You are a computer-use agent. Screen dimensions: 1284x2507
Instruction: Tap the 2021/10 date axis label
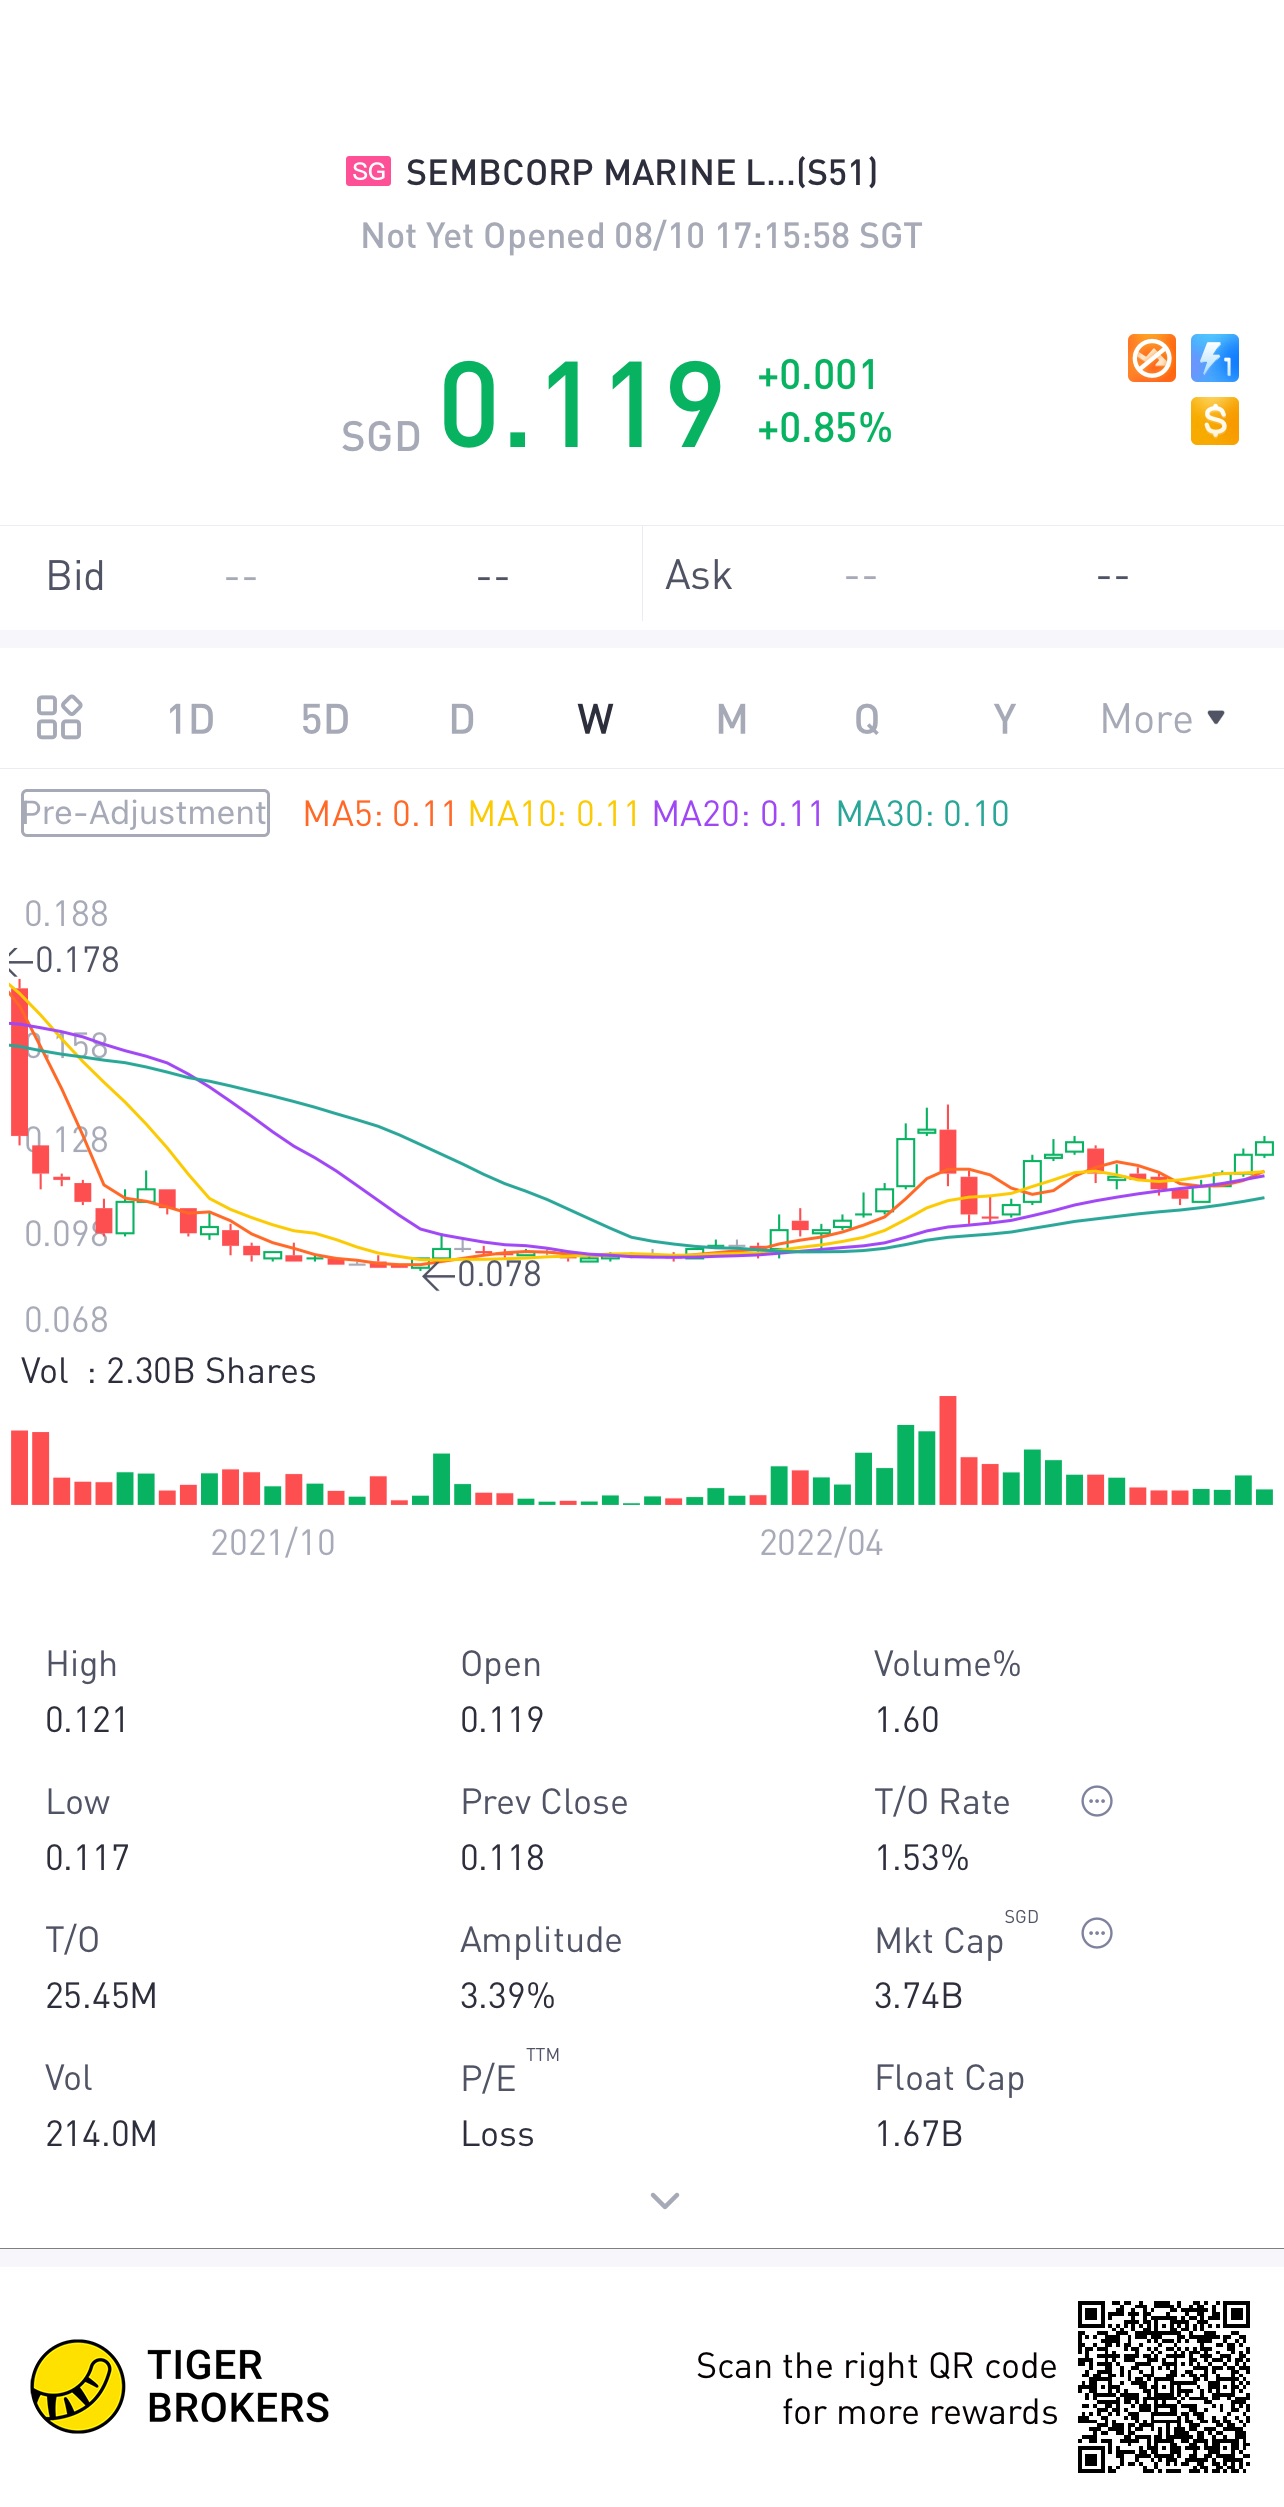click(273, 1543)
